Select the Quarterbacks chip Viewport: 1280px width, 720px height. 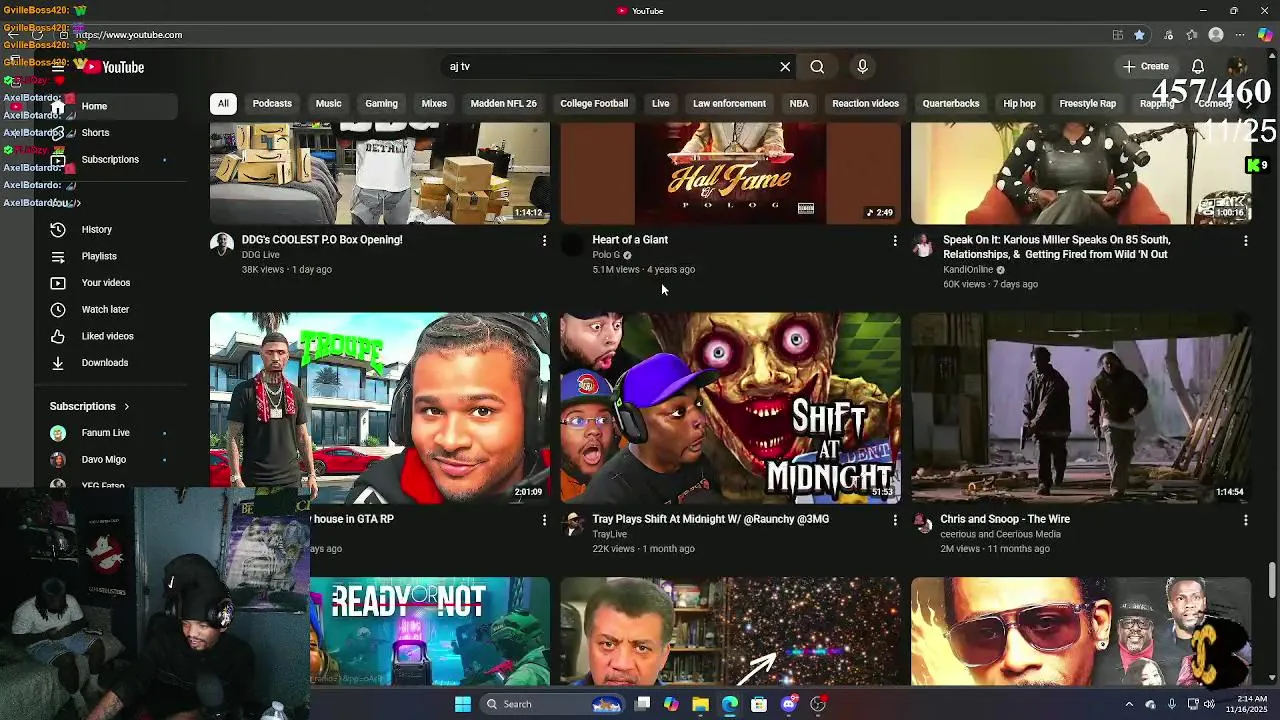pos(951,104)
